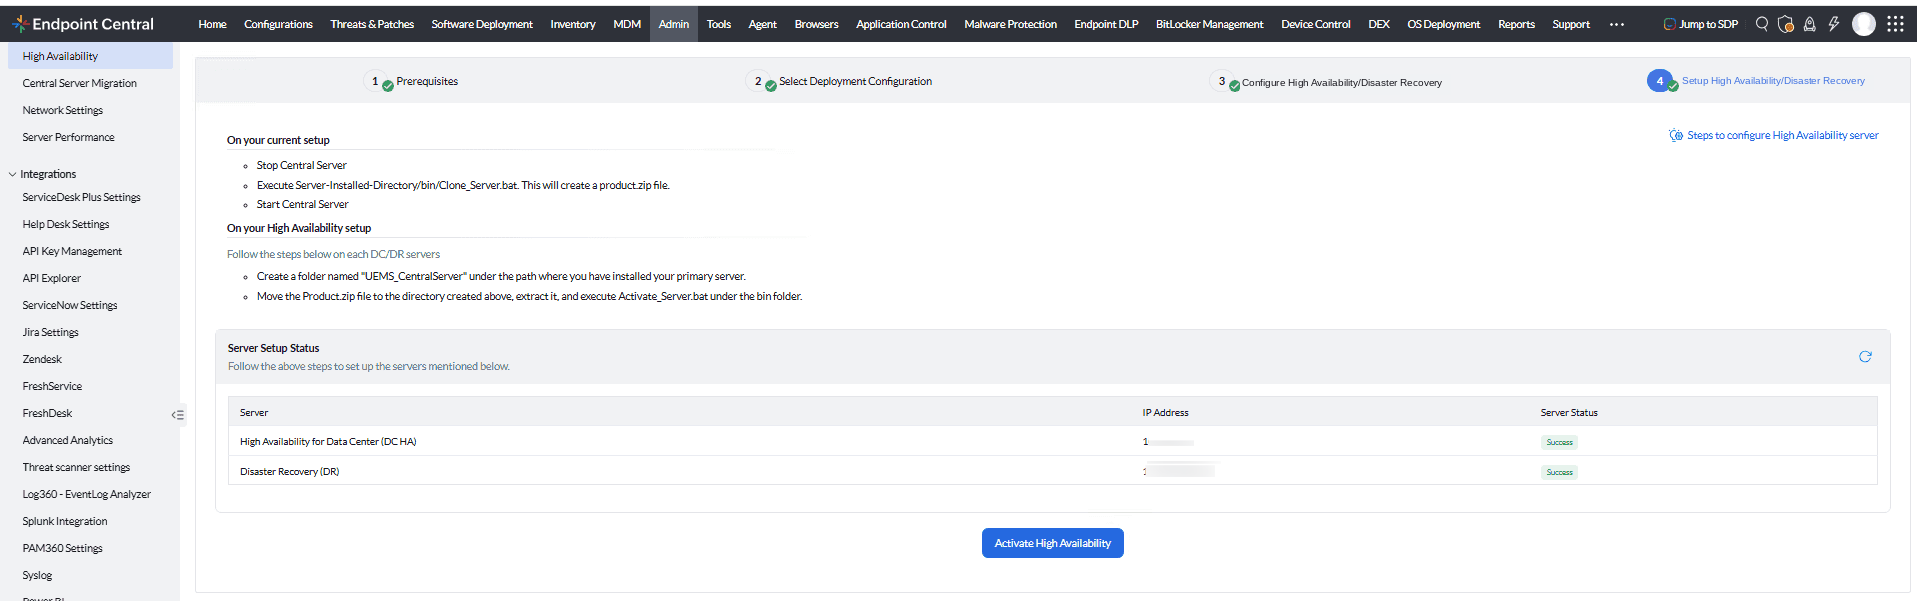Click Success status for DC HA server
Image resolution: width=1917 pixels, height=601 pixels.
tap(1559, 442)
